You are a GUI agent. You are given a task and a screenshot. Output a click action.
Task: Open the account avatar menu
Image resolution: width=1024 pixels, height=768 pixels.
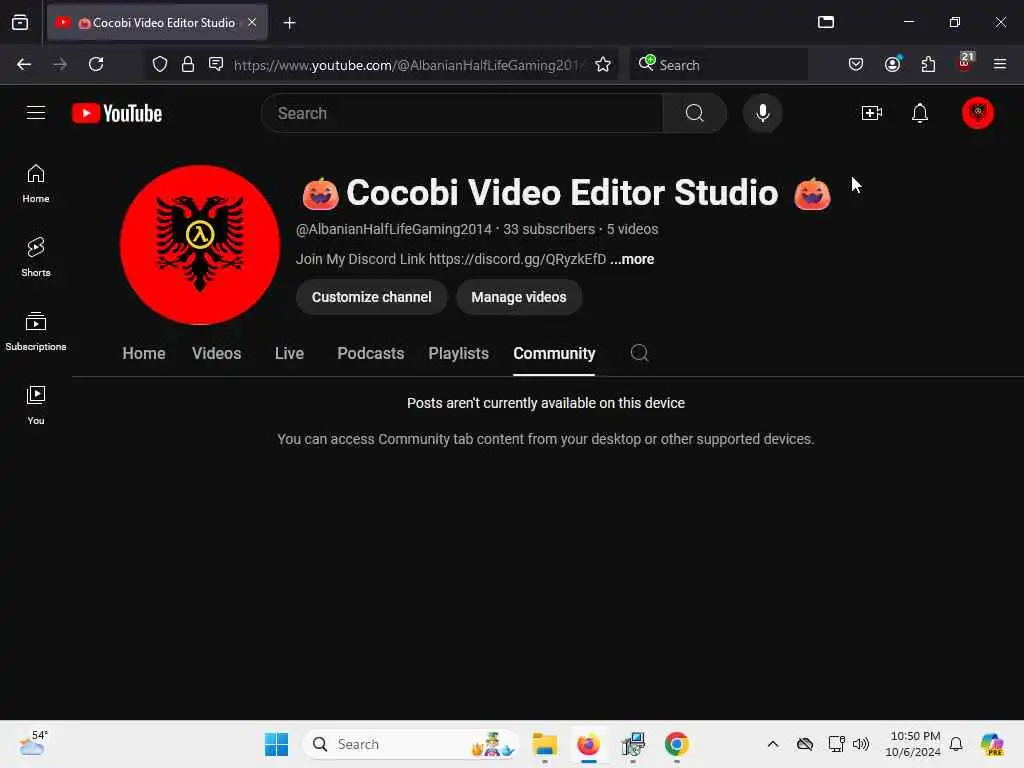978,113
